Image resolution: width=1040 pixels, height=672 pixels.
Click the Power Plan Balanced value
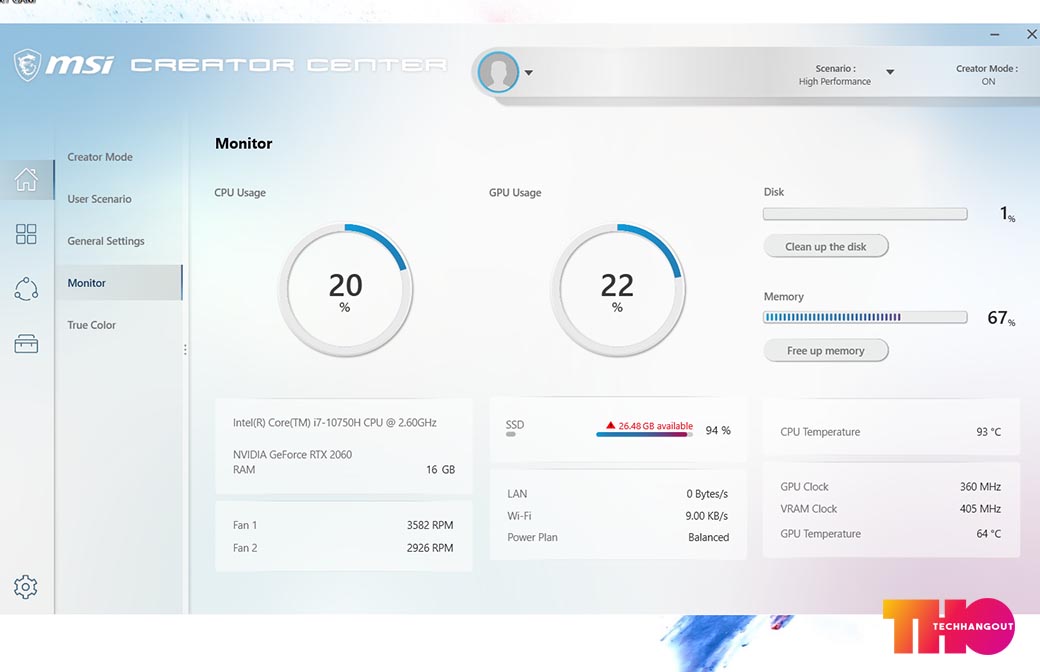(x=708, y=537)
